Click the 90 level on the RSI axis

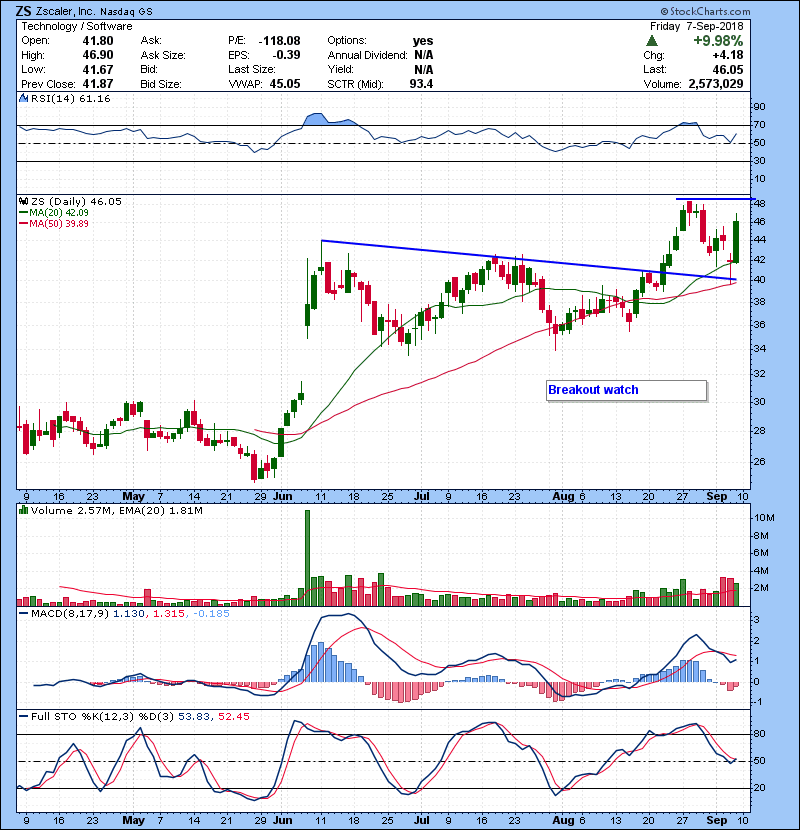click(x=759, y=106)
